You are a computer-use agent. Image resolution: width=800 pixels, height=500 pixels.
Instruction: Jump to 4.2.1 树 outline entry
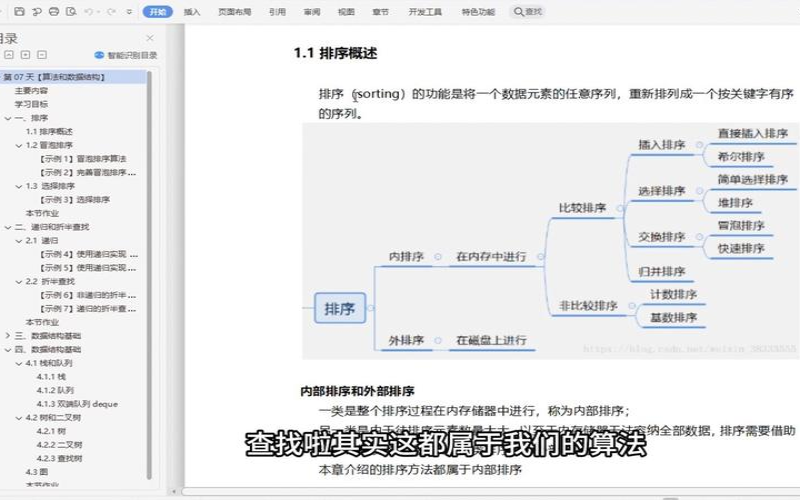tap(51, 431)
